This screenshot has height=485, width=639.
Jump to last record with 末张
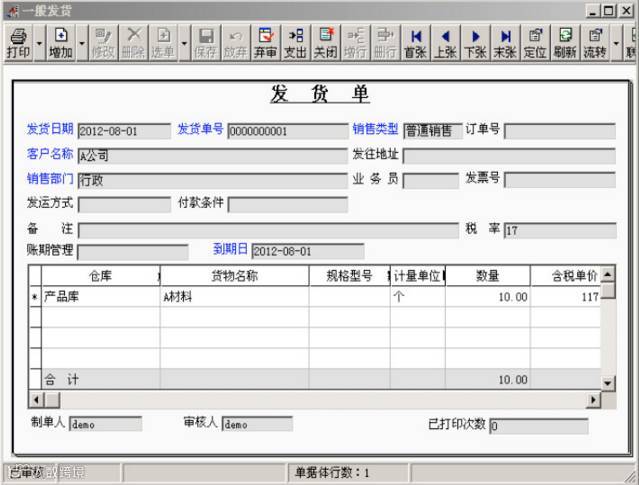tap(505, 43)
